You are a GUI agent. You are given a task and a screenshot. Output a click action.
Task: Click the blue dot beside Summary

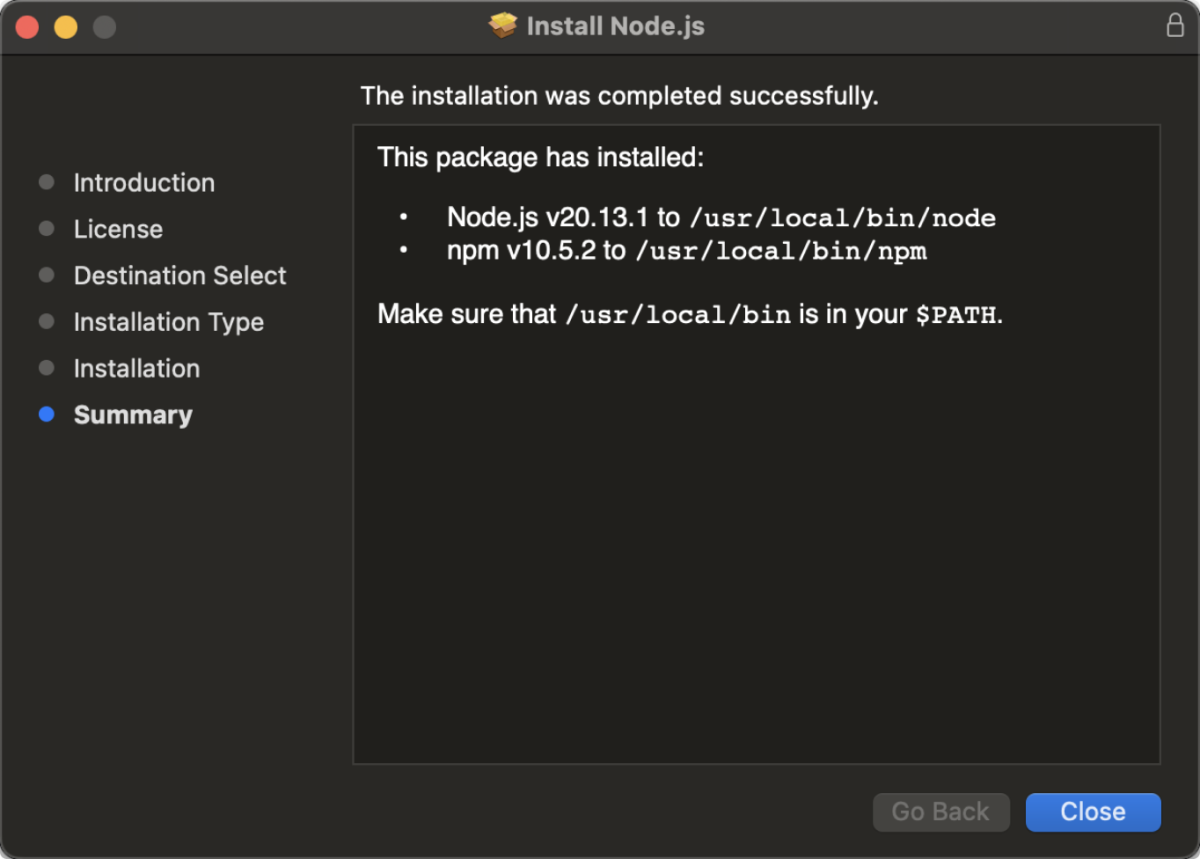tap(46, 414)
